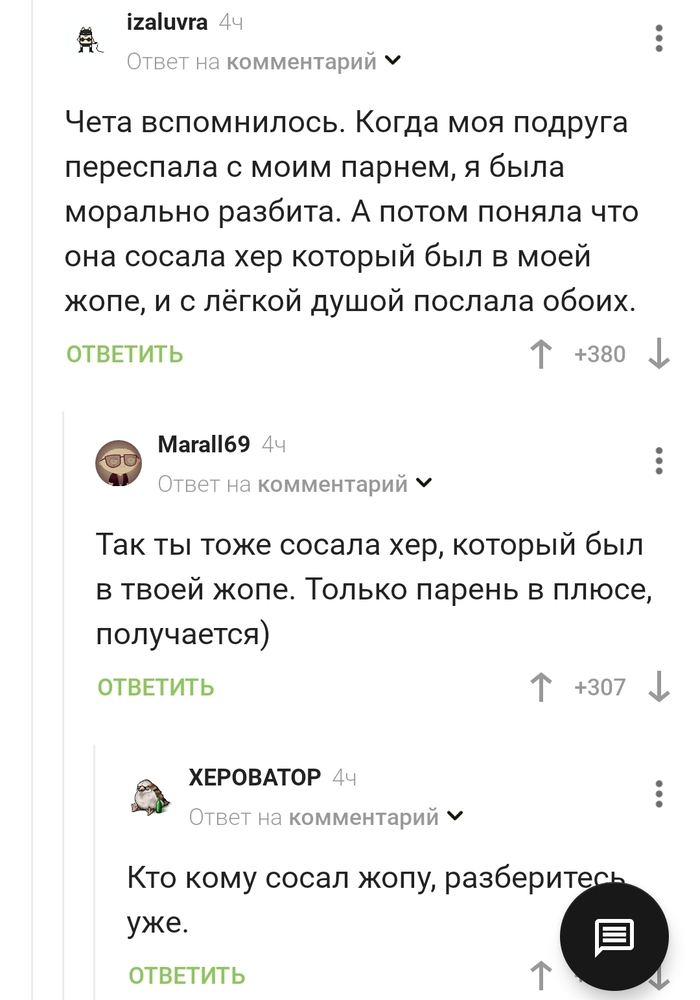Screen dimensions: 700x1000
Task: Click ОТВЕТИТЬ on izaluvra's comment
Action: 123,353
